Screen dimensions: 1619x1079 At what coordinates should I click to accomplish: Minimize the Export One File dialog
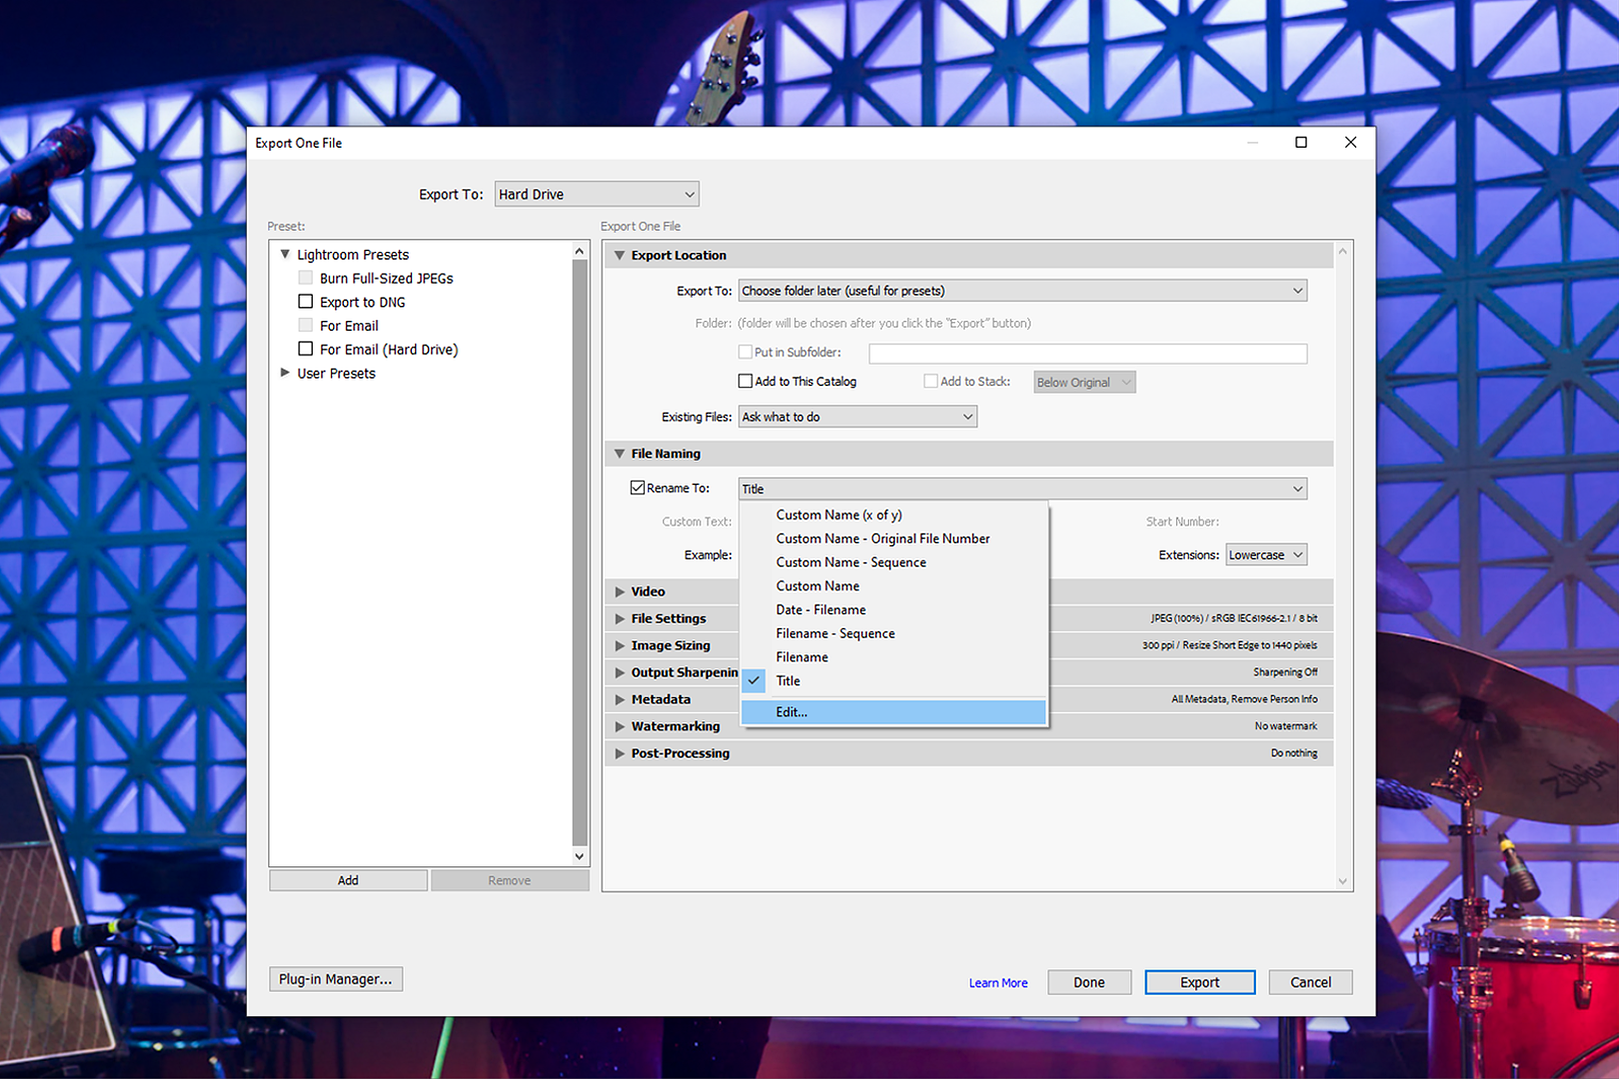[1252, 142]
